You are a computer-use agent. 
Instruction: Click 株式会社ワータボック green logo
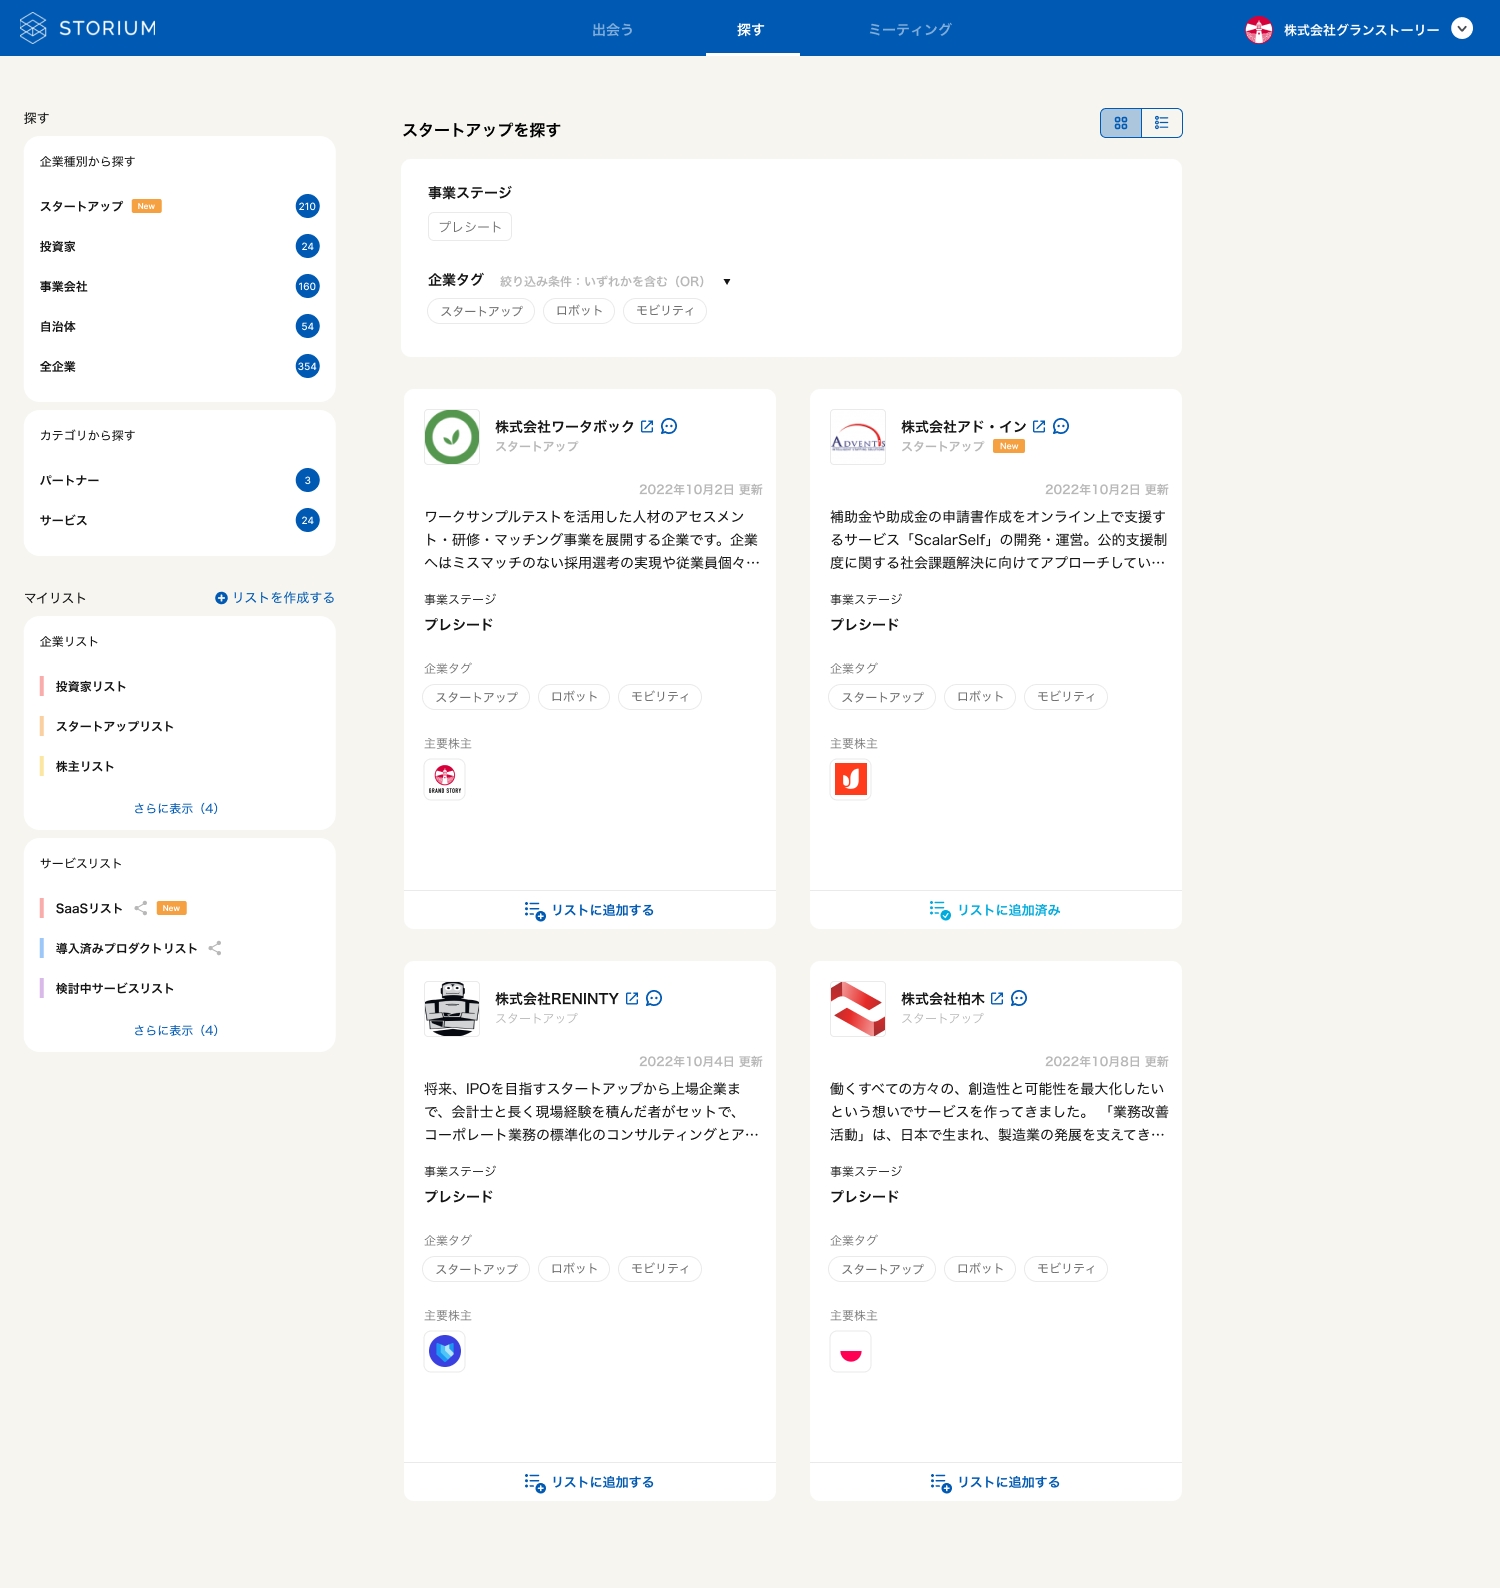point(452,437)
